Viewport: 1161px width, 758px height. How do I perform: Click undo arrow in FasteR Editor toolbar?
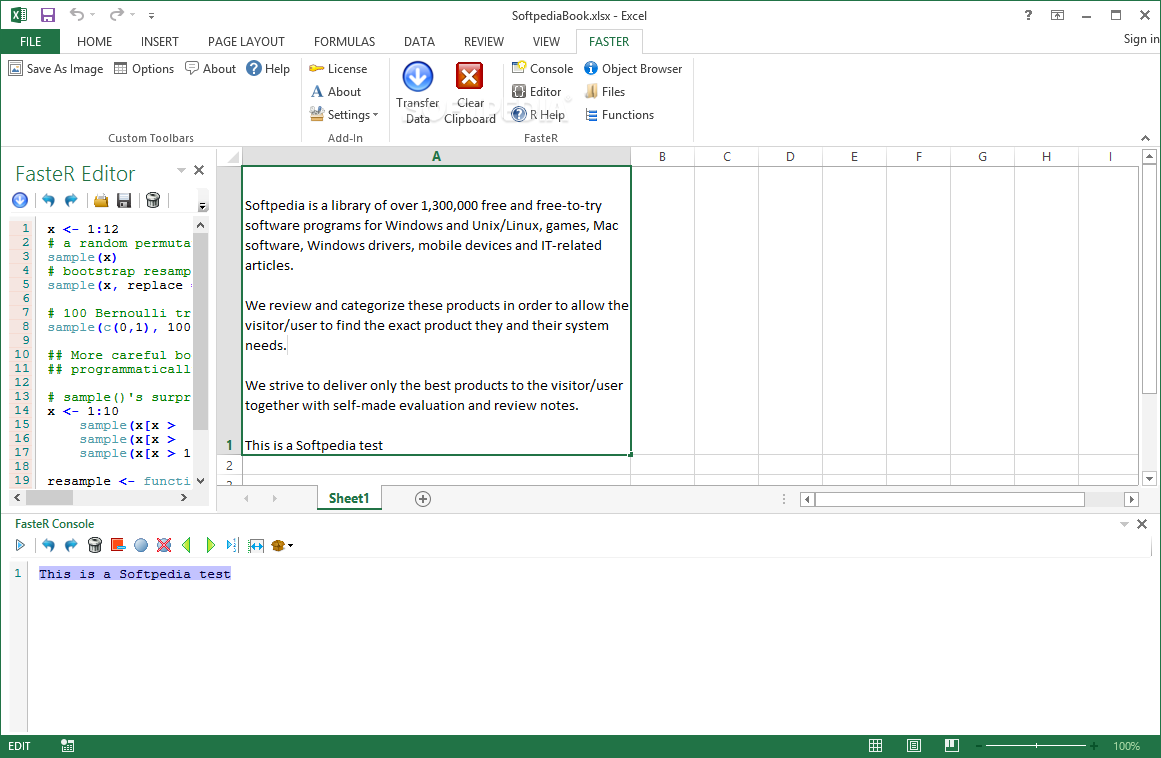(x=48, y=200)
